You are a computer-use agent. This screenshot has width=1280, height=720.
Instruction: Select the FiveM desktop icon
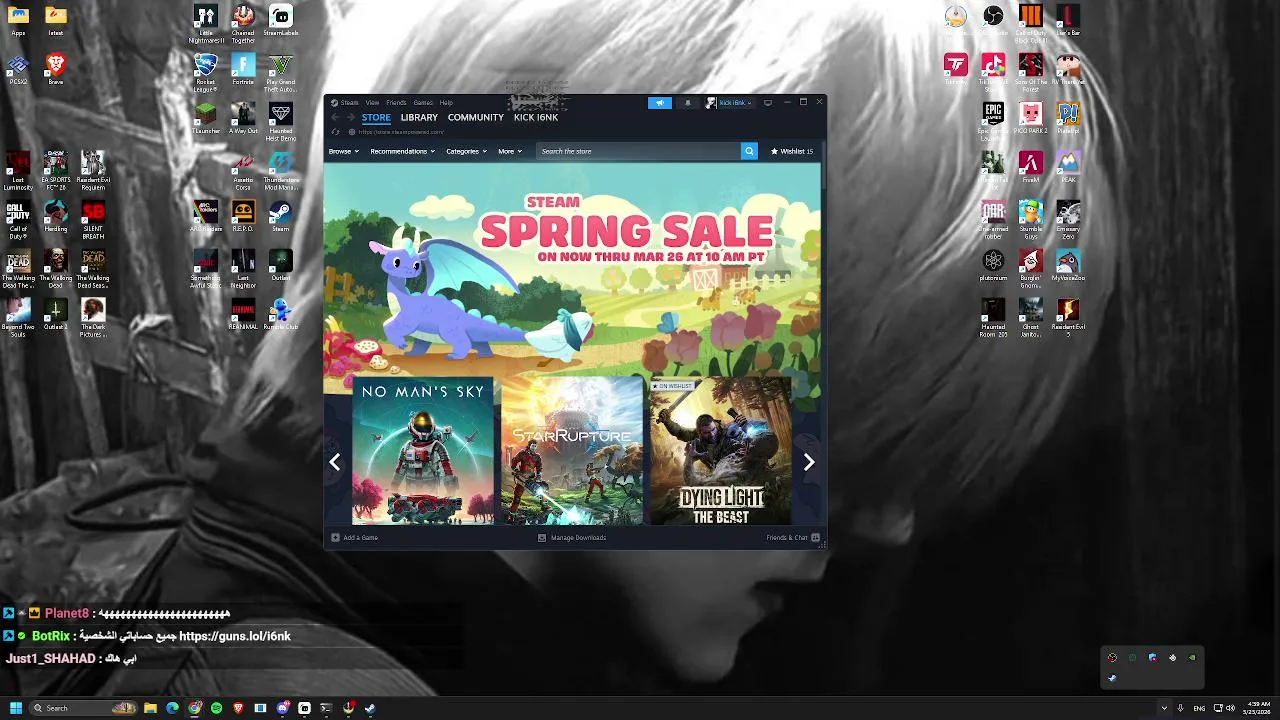1031,167
